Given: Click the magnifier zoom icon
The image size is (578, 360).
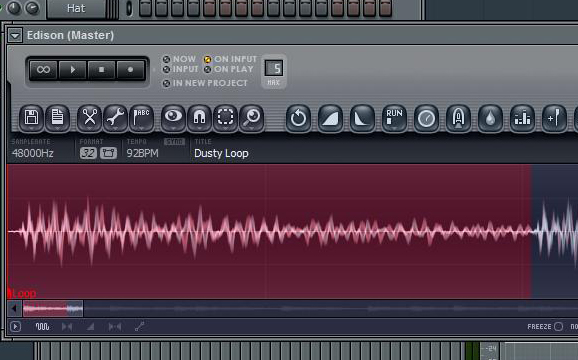Looking at the screenshot, I should click(252, 118).
